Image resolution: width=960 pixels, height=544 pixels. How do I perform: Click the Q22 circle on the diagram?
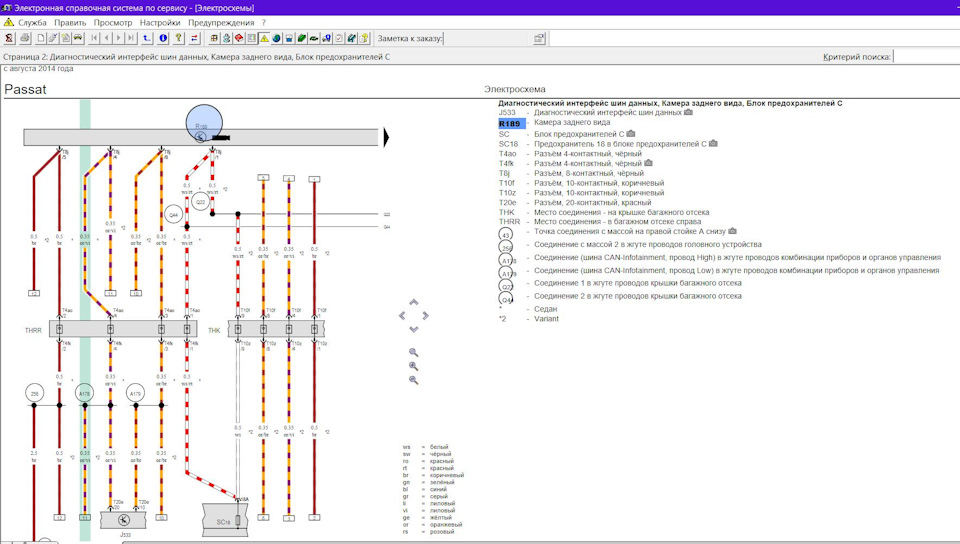200,201
